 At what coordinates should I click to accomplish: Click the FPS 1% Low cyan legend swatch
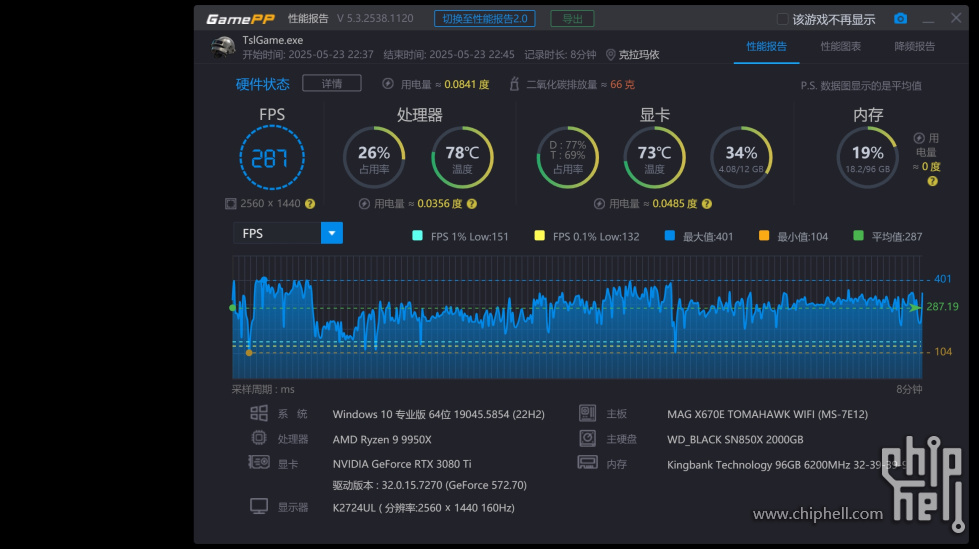click(x=417, y=235)
